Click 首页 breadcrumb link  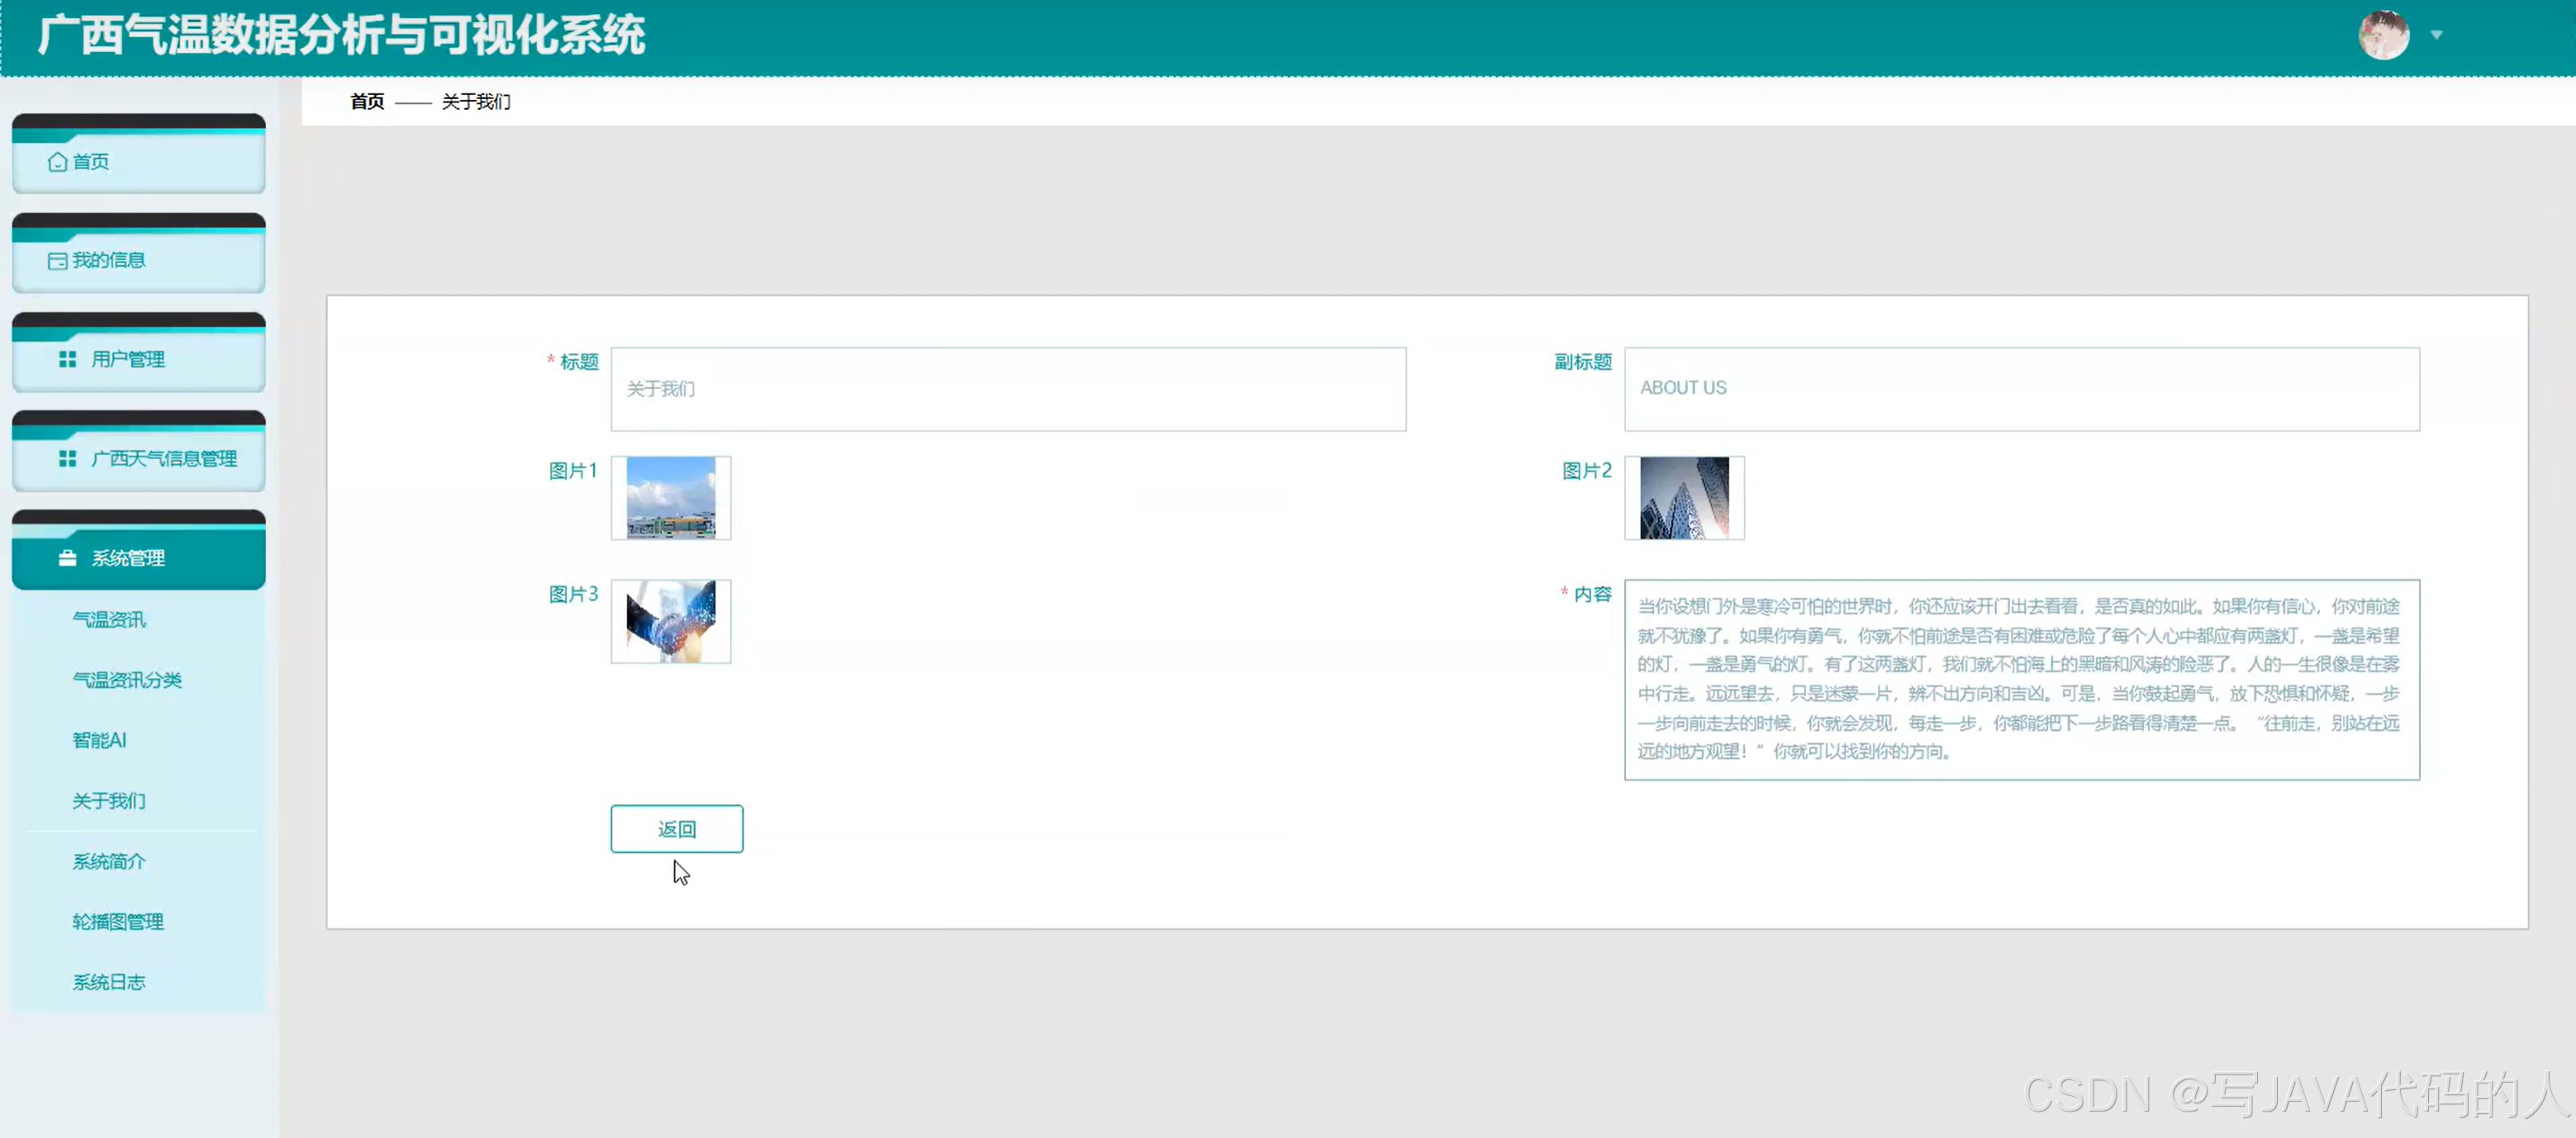tap(367, 102)
